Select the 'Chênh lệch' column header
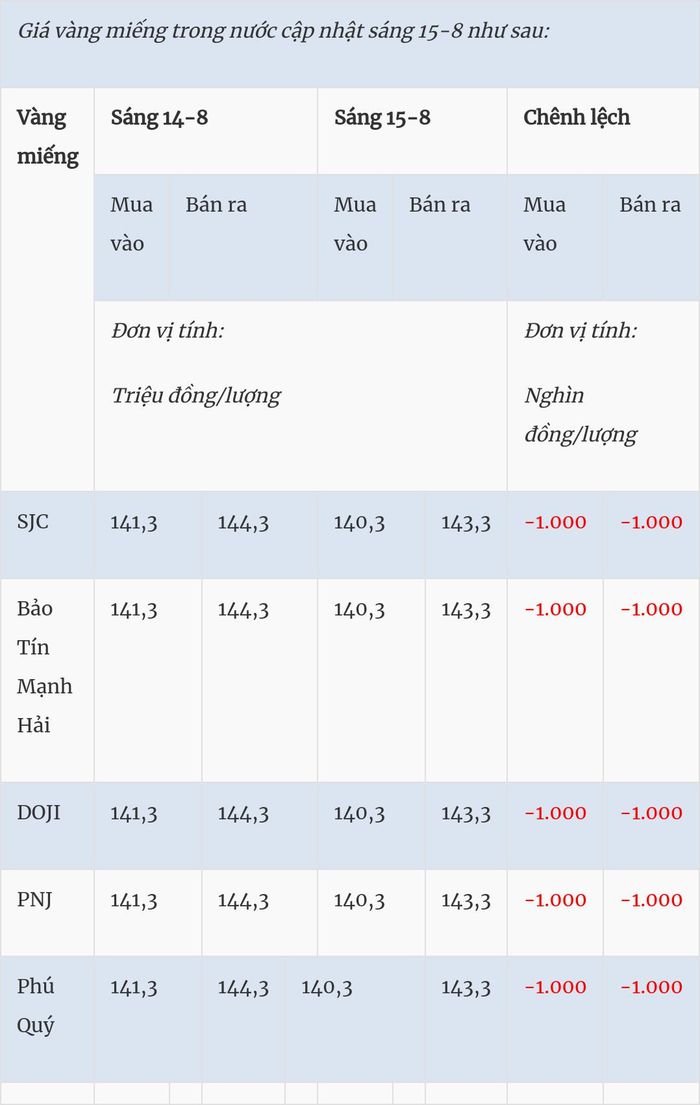This screenshot has width=700, height=1105. (577, 117)
